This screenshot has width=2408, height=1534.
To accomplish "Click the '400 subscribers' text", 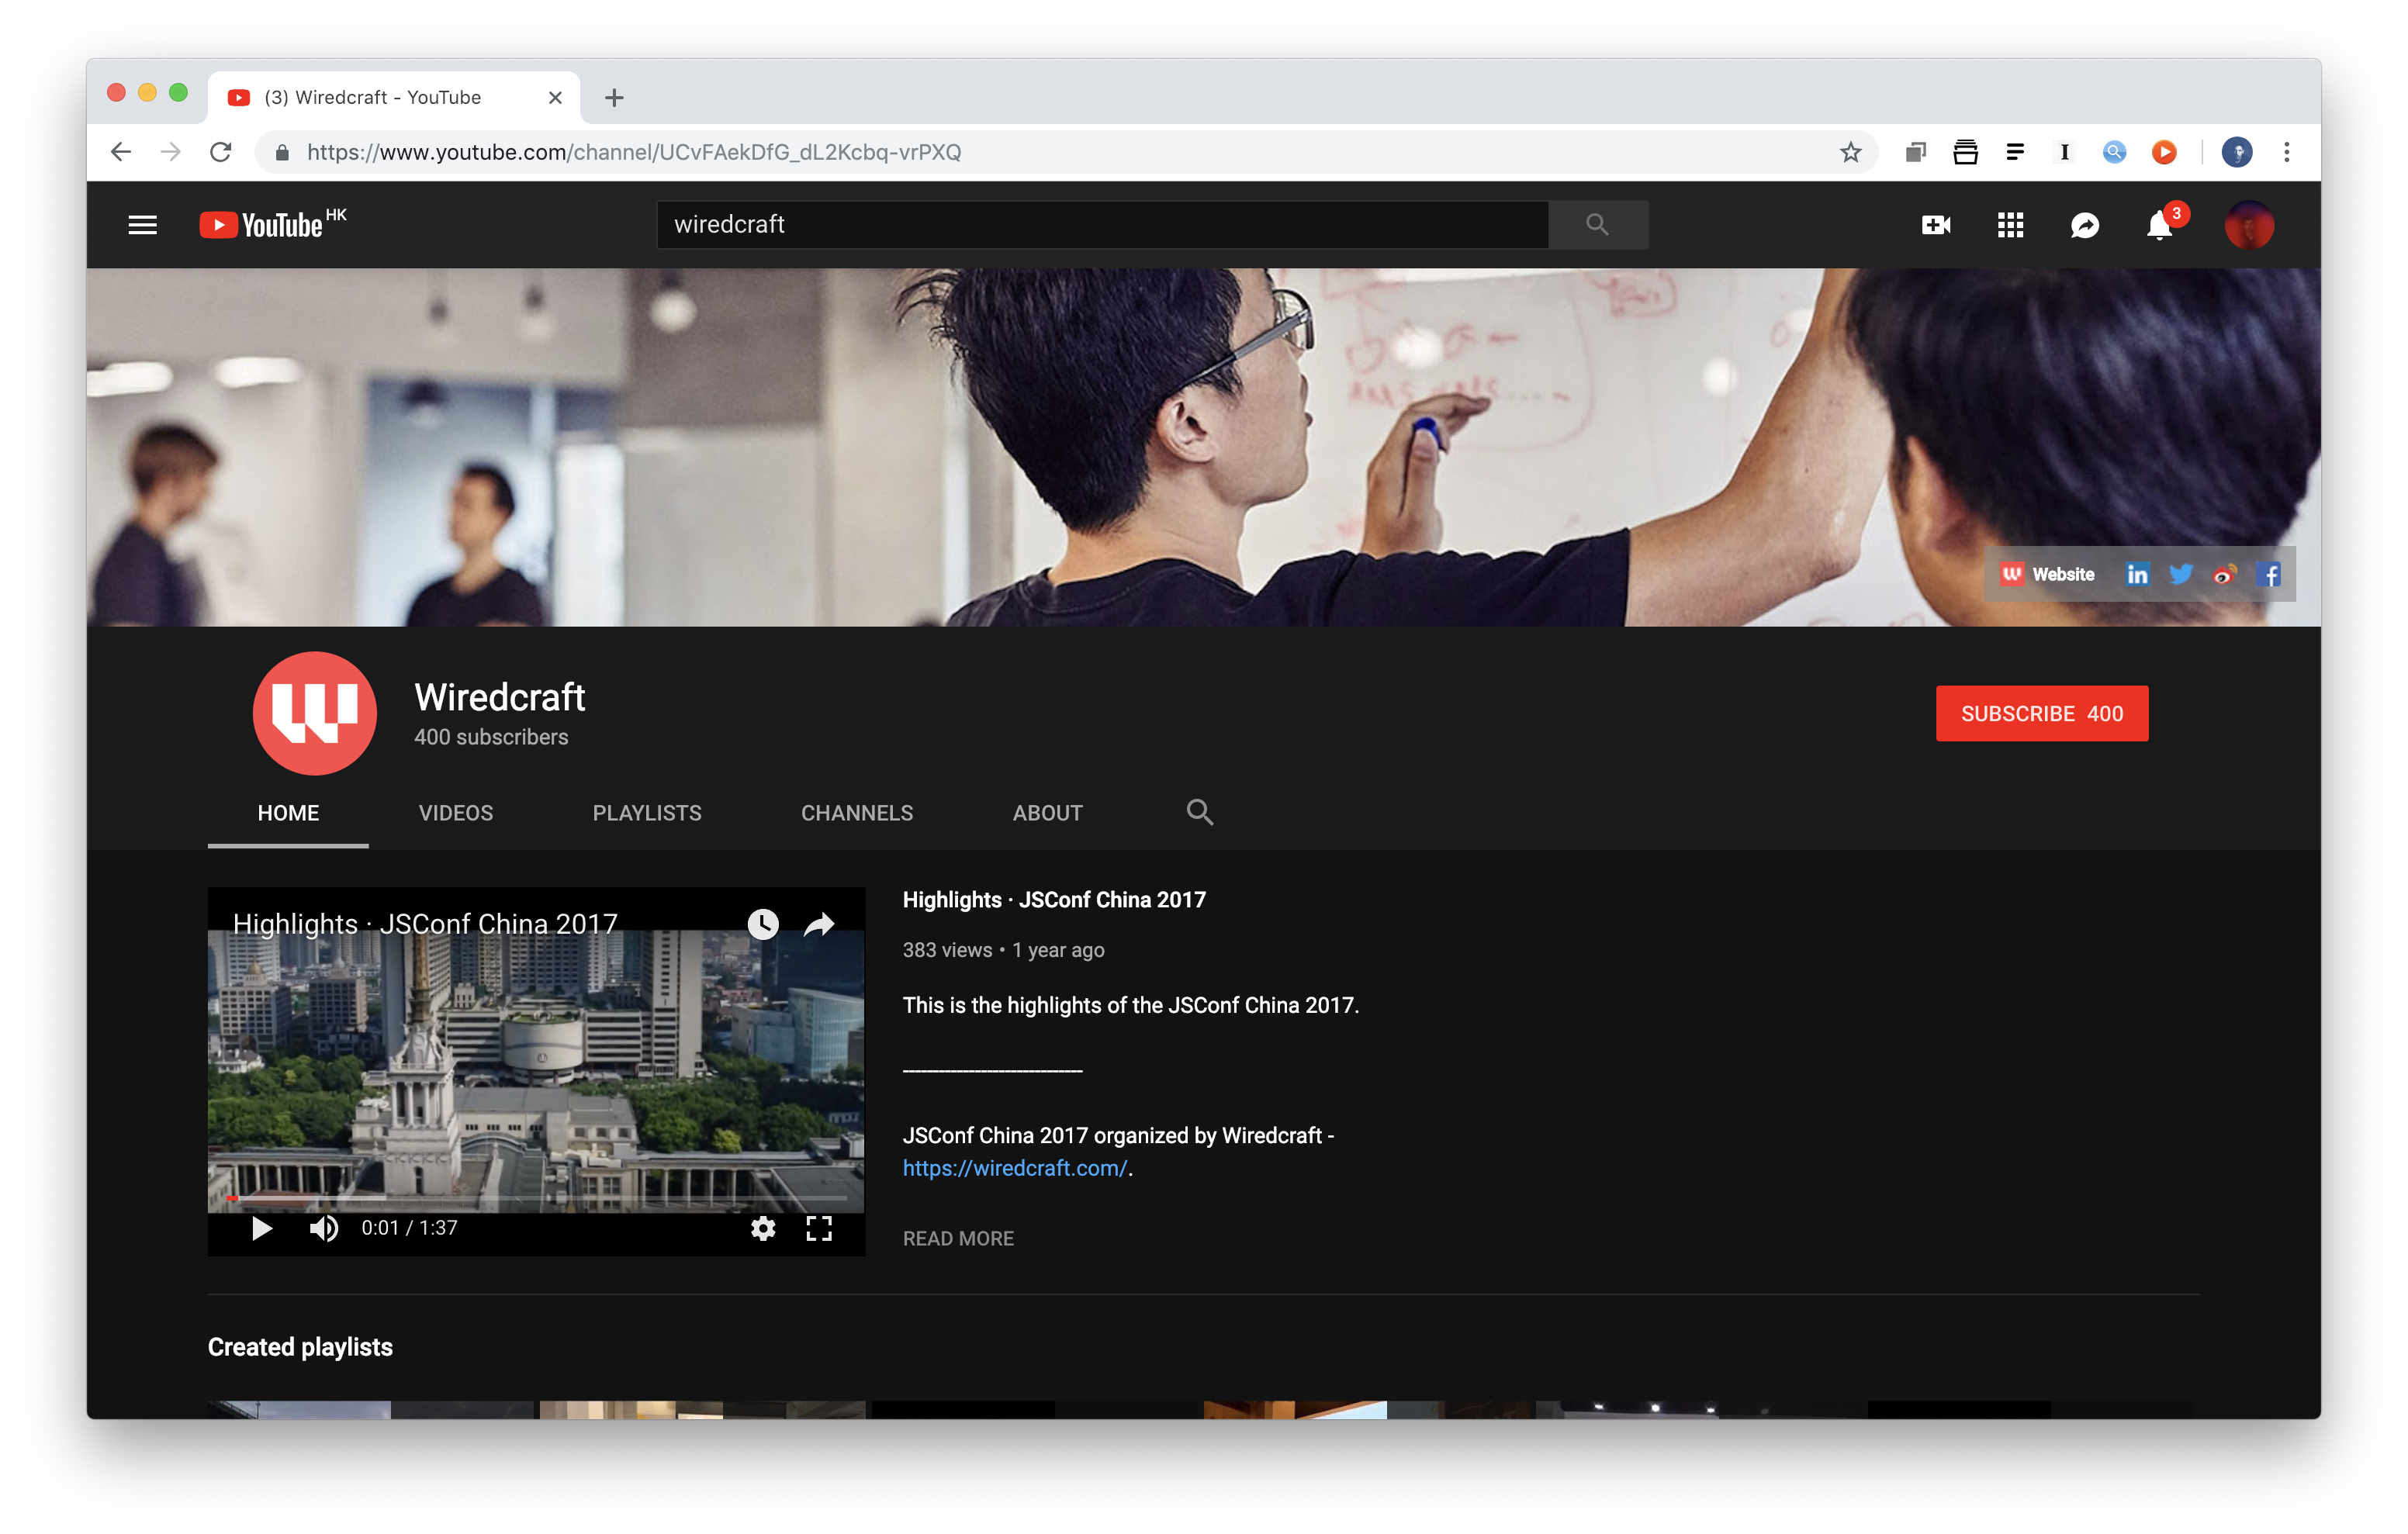I will click(x=491, y=737).
